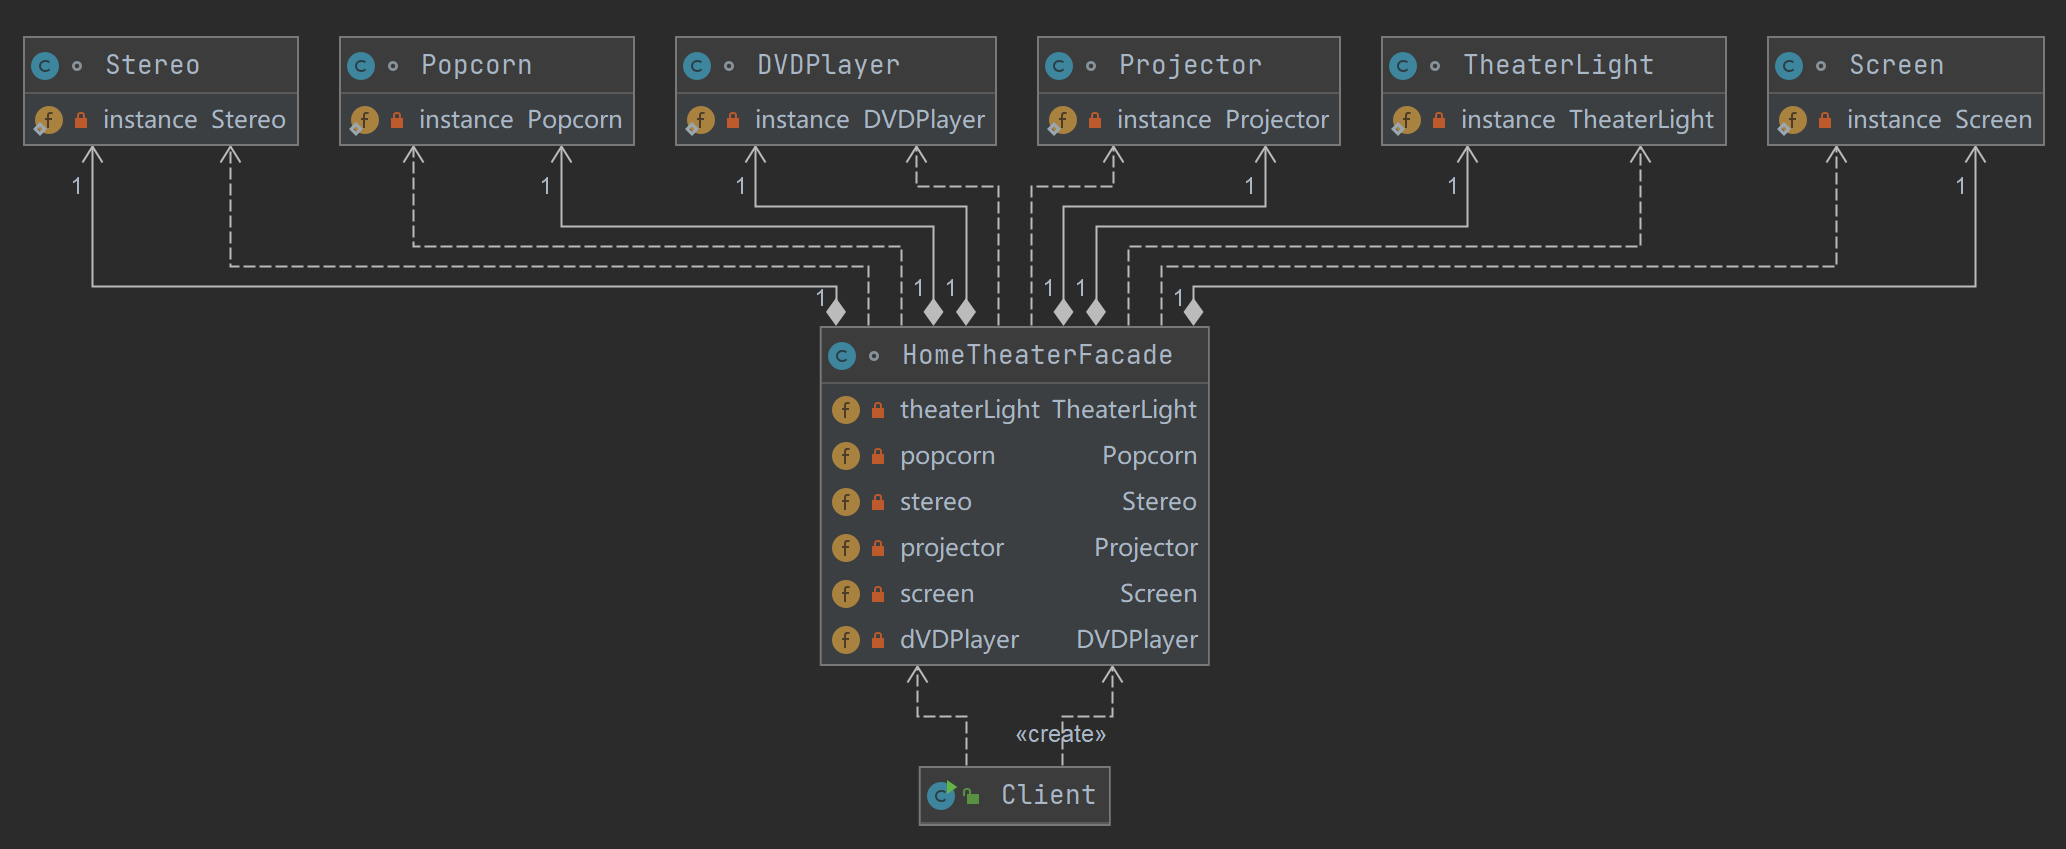
Task: Select instance field in the TheaterLight class
Action: [x=1586, y=120]
